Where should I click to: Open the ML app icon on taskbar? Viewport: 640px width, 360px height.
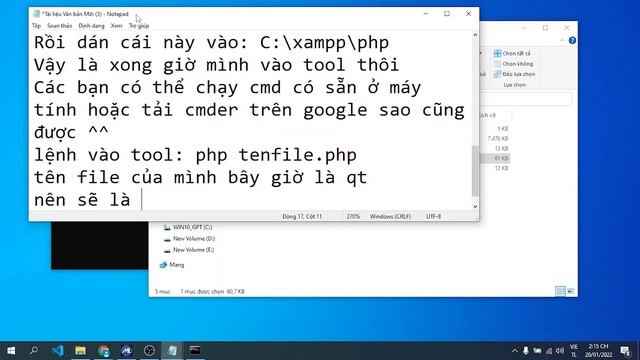pos(126,351)
